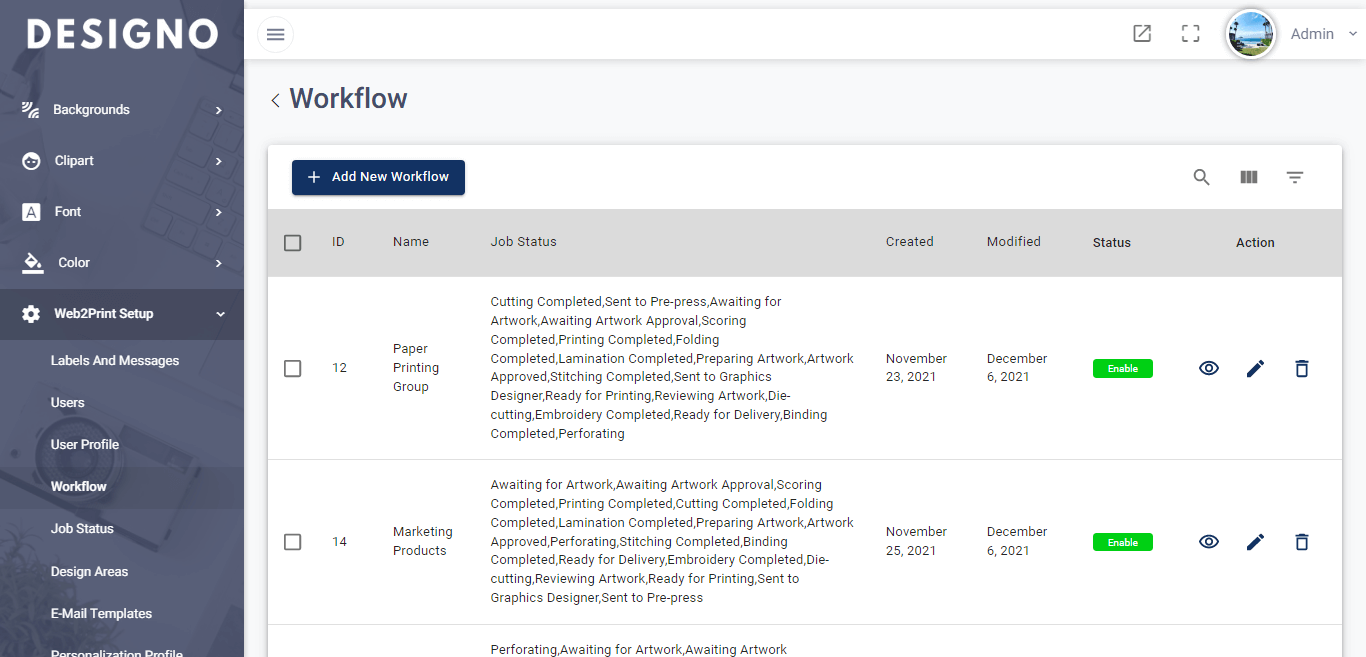Screen dimensions: 1366x657
Task: Click the Admin profile avatar picture
Action: (1250, 33)
